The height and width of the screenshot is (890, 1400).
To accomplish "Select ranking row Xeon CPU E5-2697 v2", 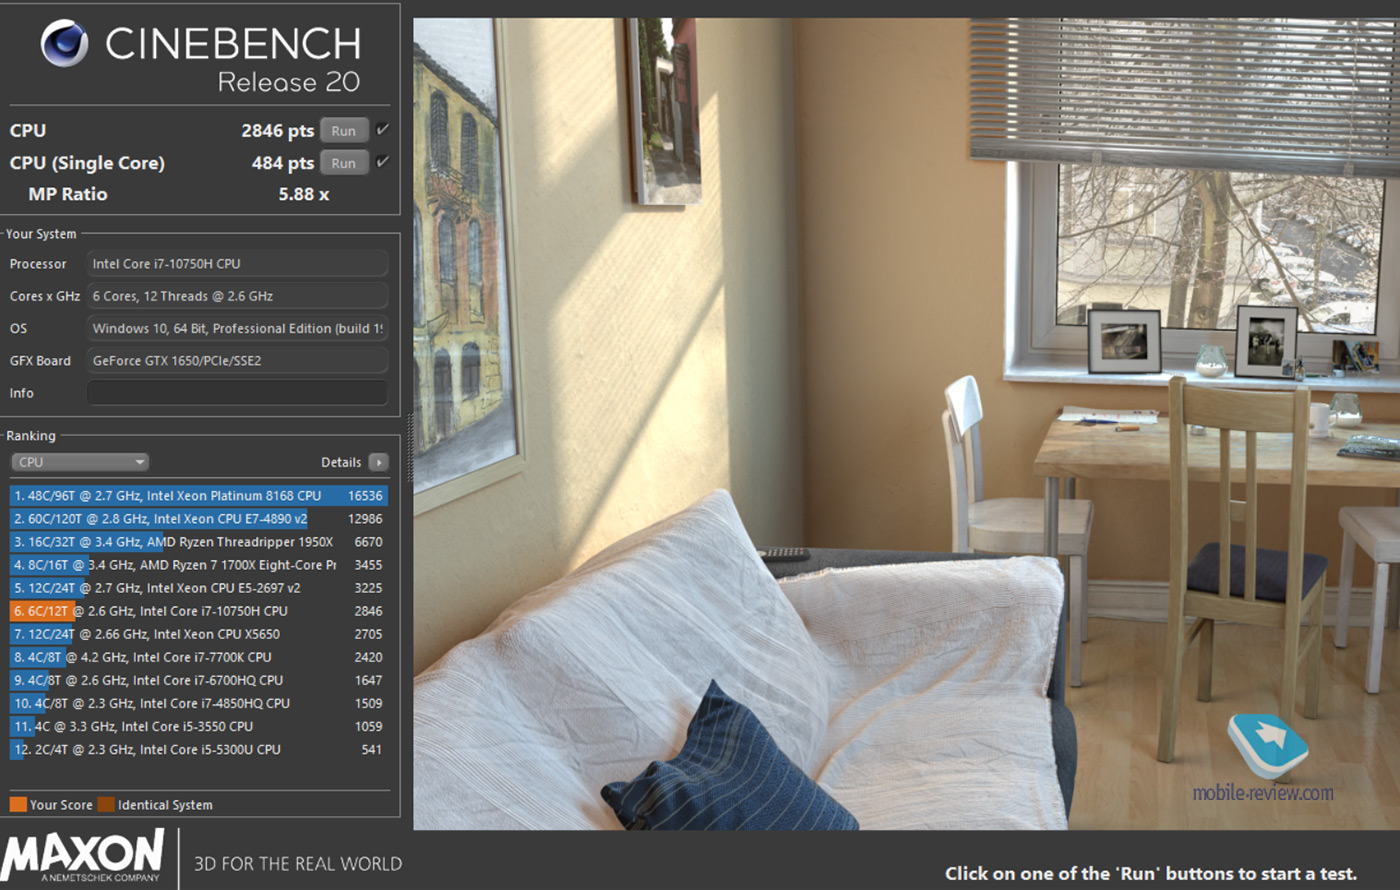I will pyautogui.click(x=198, y=588).
